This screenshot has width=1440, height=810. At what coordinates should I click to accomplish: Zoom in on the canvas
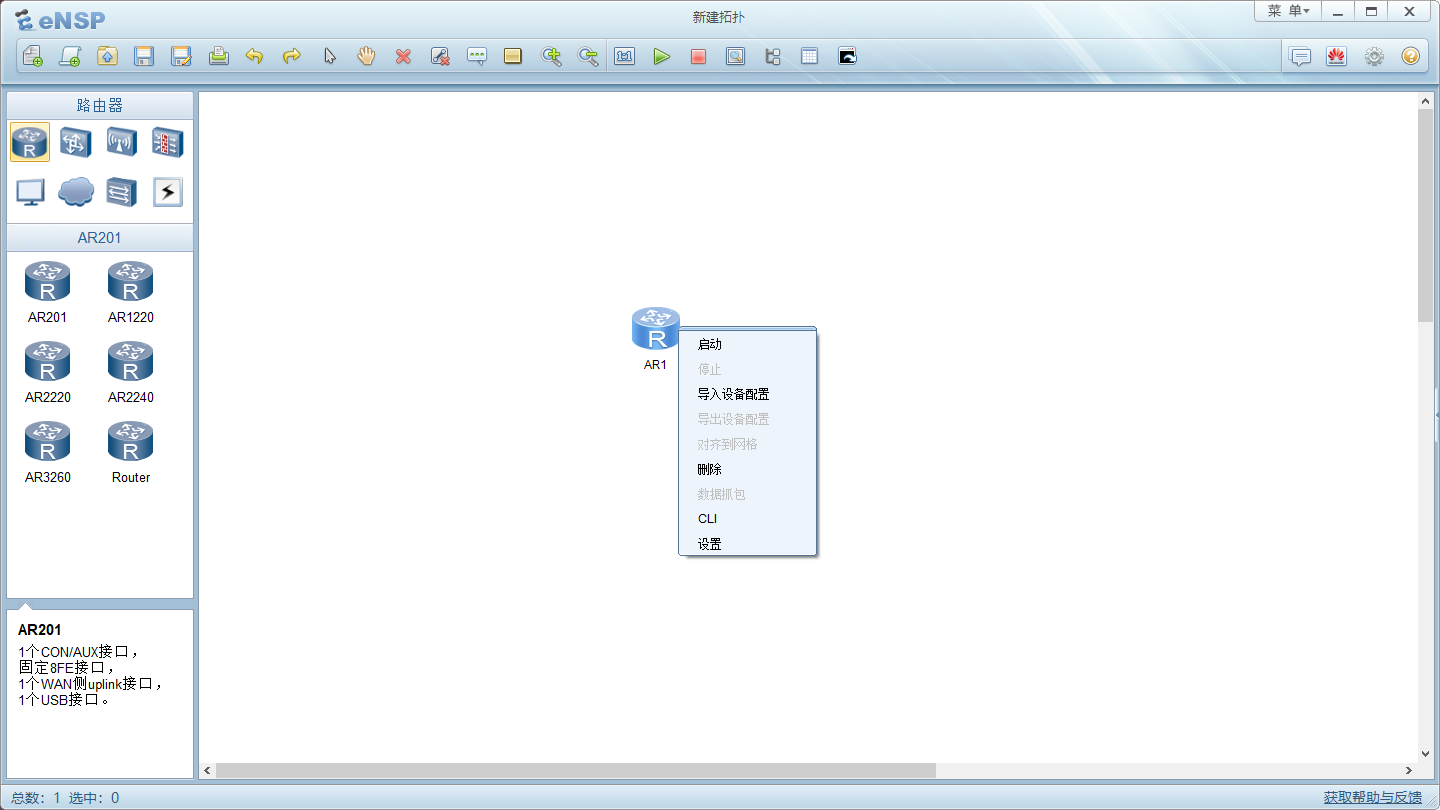pyautogui.click(x=551, y=56)
